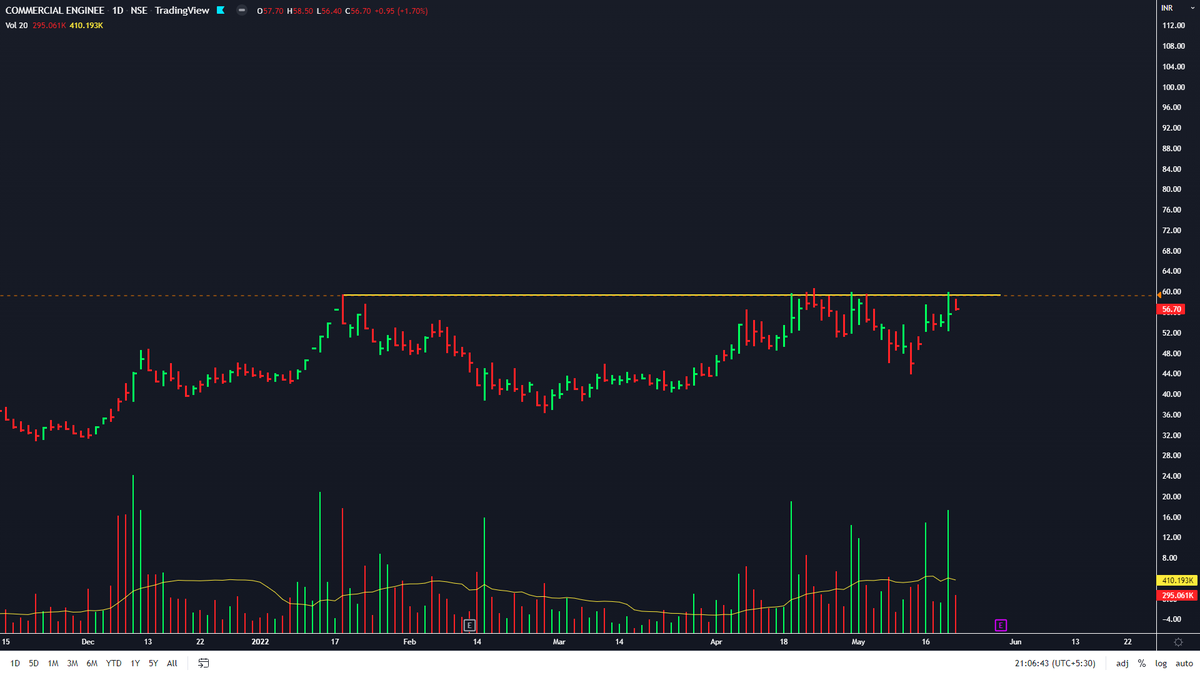Click the Apr label on time axis
The height and width of the screenshot is (675, 1200).
point(716,640)
